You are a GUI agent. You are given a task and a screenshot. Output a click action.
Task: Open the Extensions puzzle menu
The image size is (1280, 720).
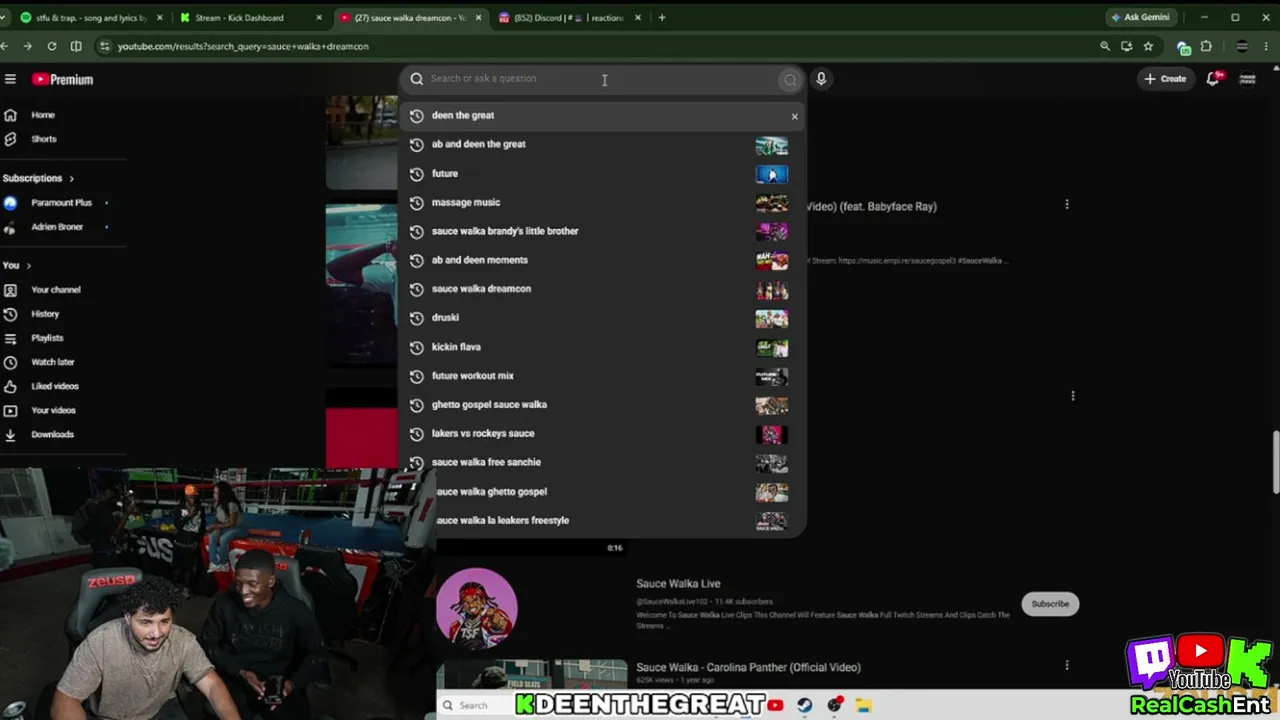(1206, 46)
